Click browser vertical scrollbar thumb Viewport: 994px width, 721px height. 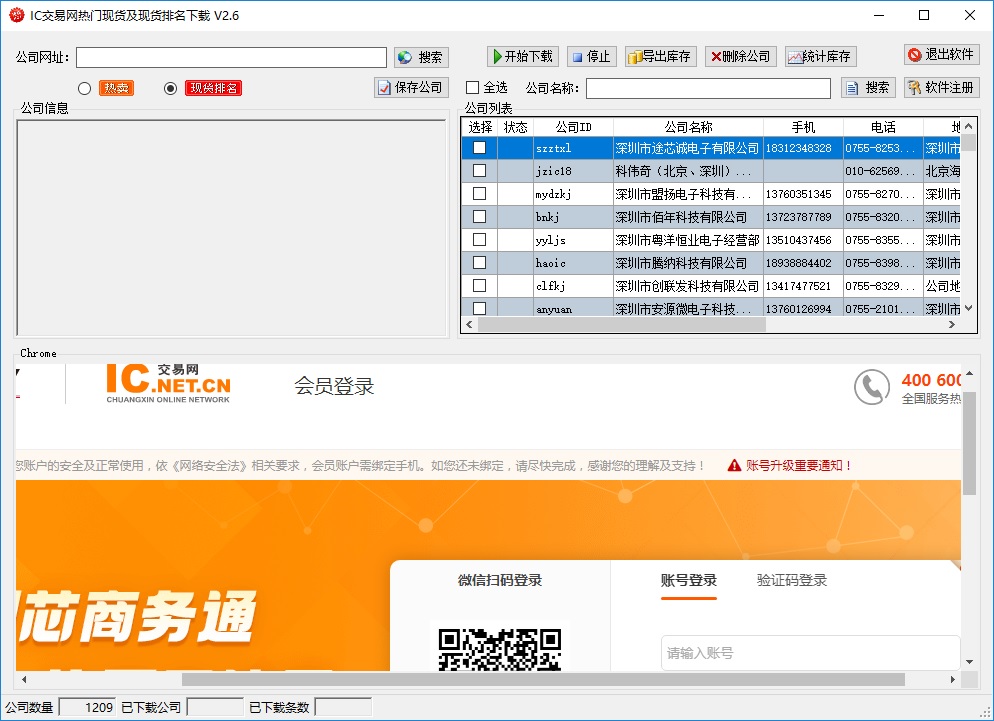[969, 443]
